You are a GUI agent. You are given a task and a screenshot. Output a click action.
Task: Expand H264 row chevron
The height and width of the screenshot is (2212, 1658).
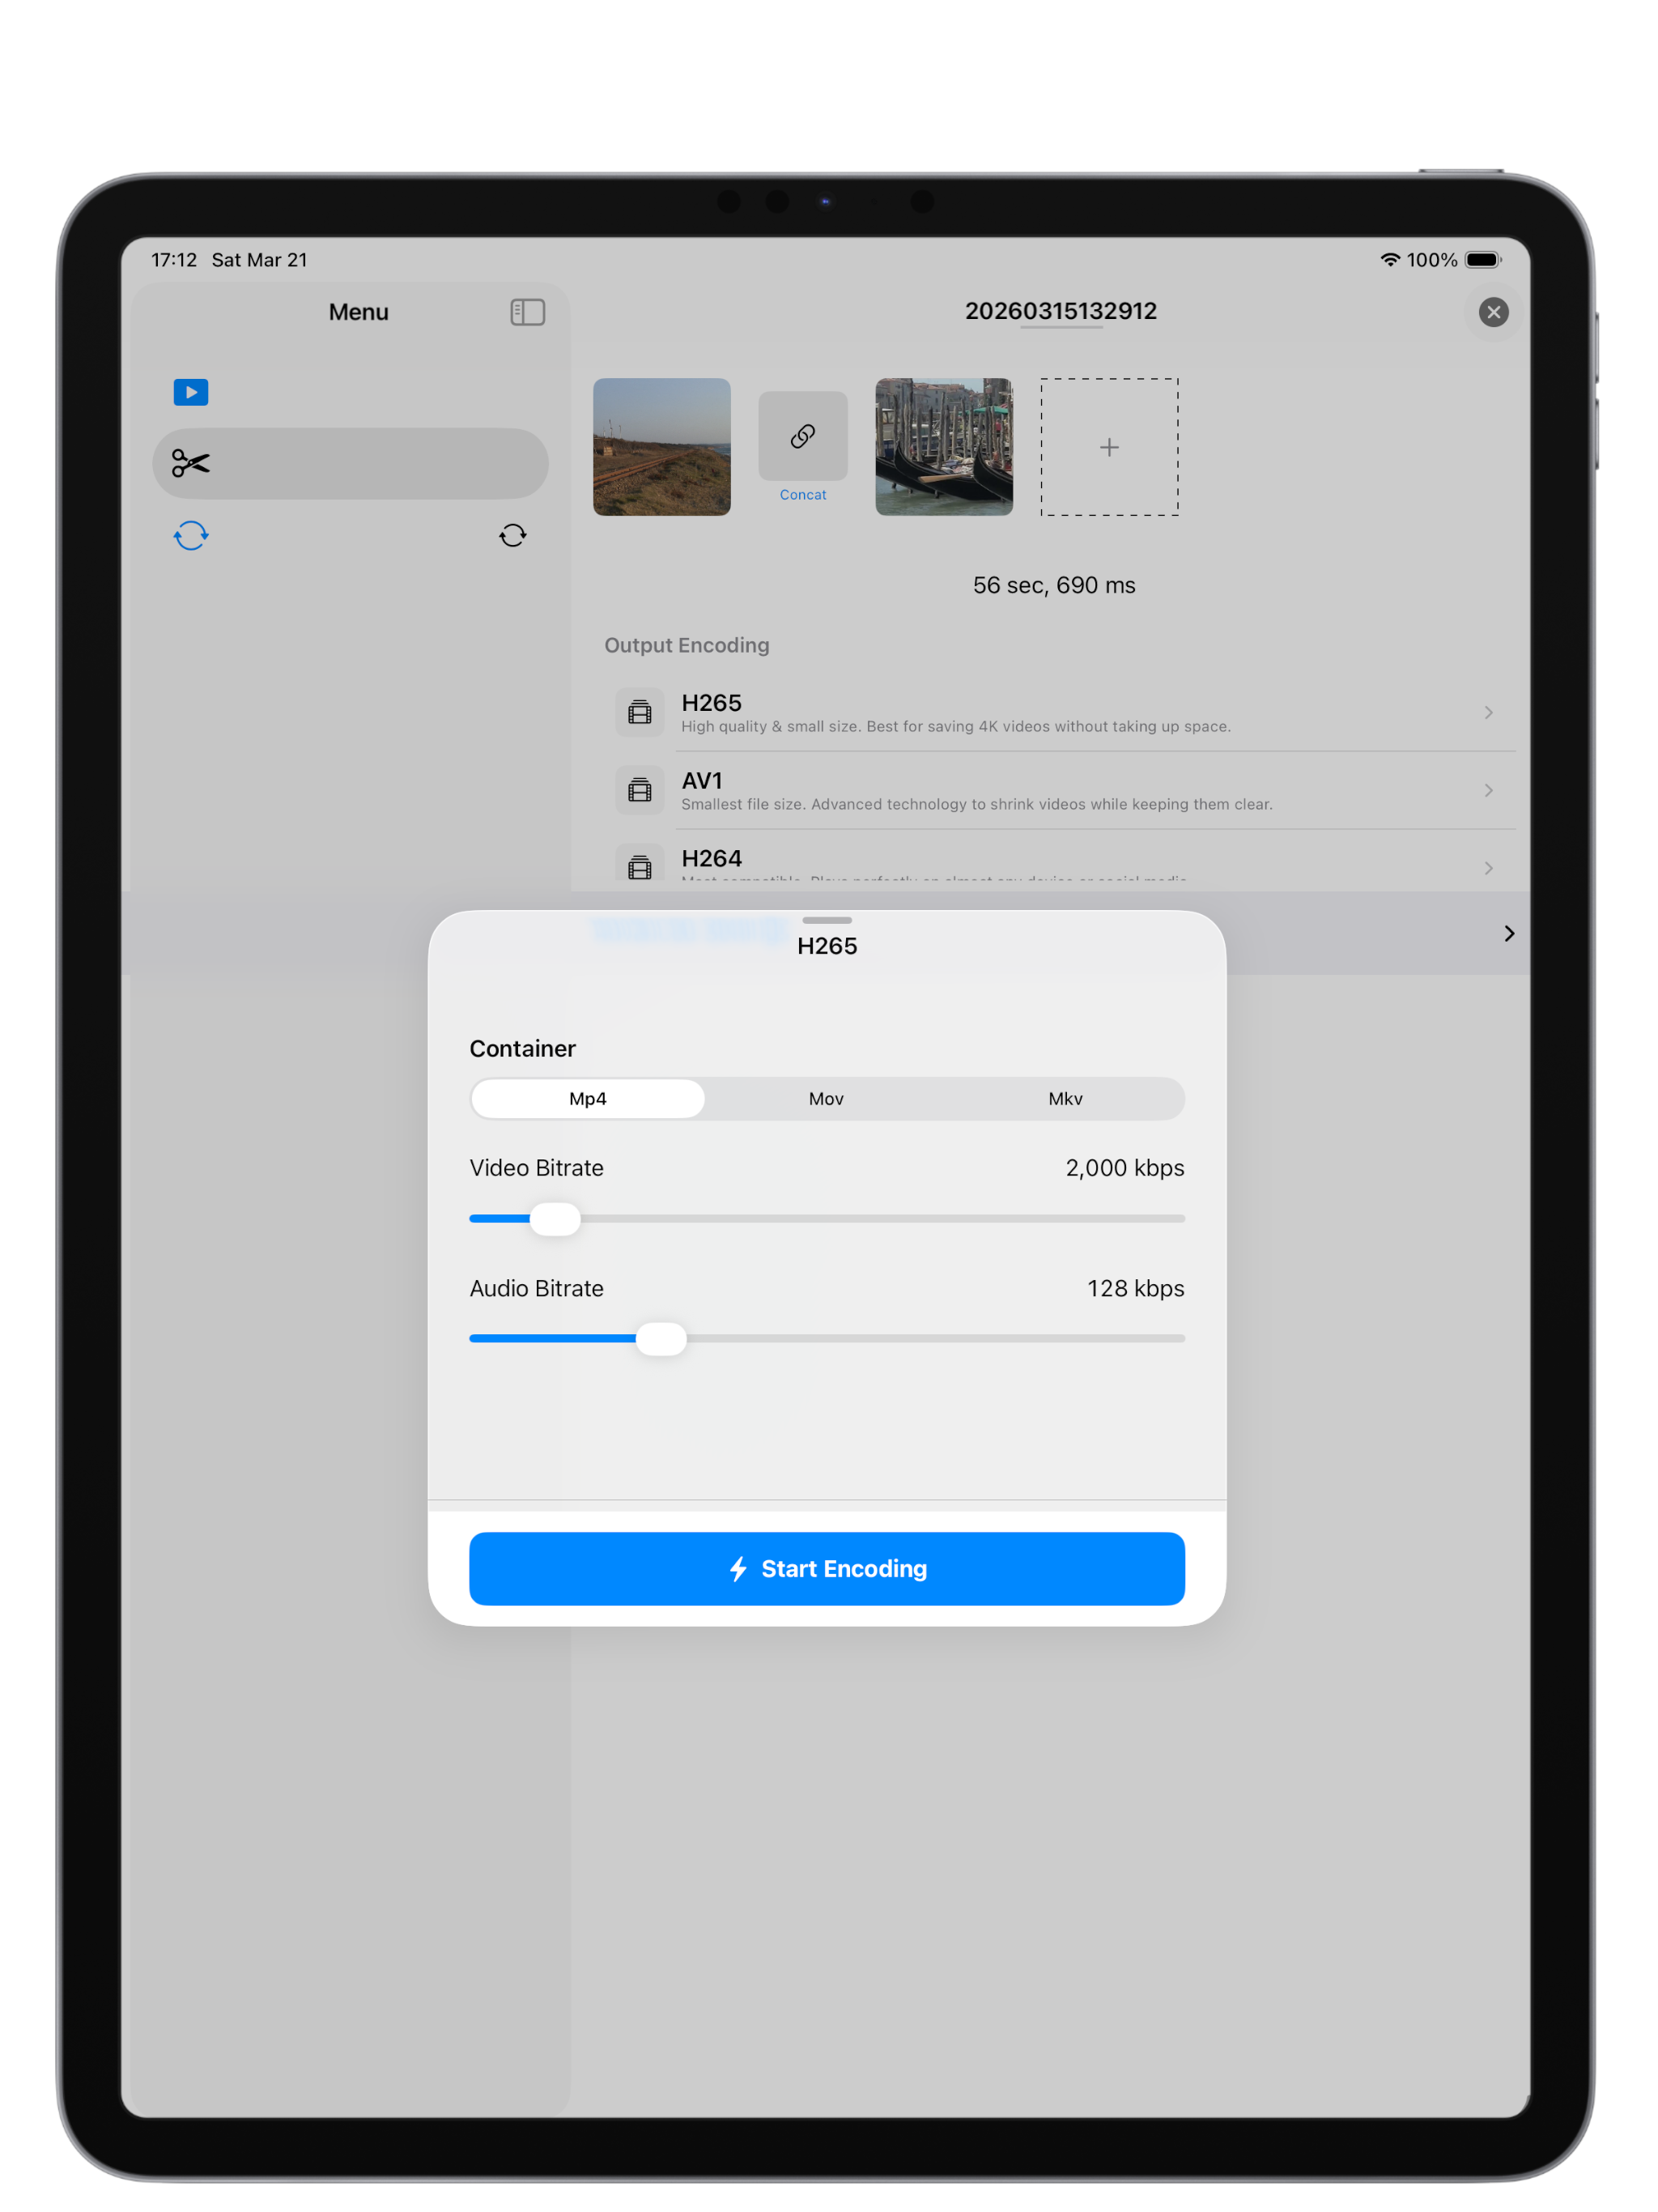coord(1489,868)
